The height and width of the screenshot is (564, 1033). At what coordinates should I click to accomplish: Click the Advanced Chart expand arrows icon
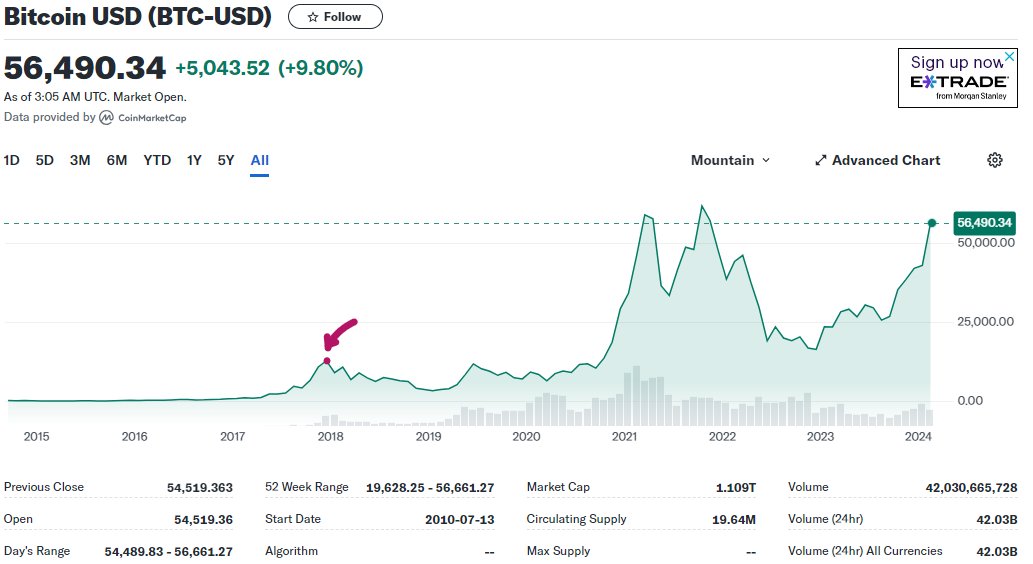(x=820, y=160)
